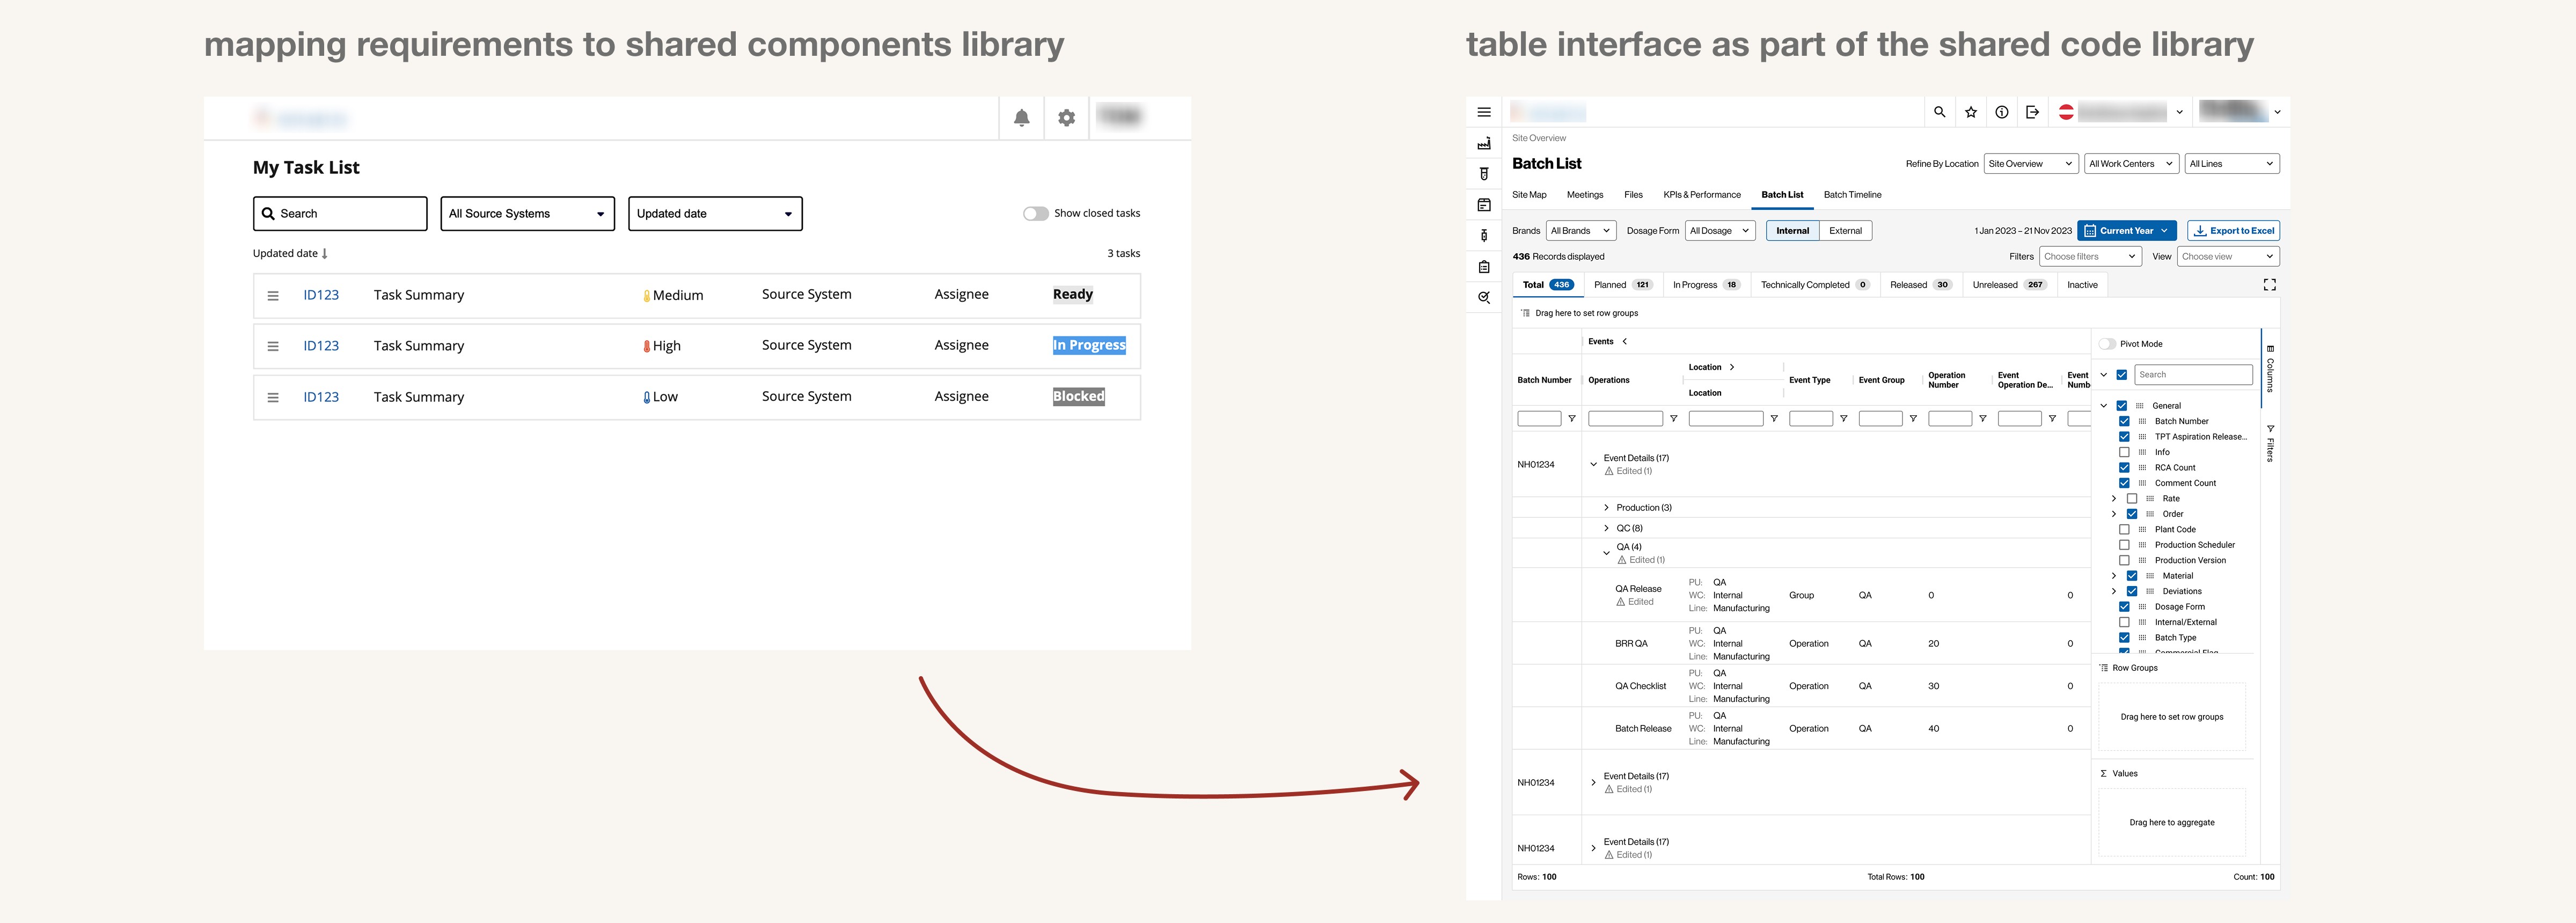Open the first ID123 task link
Screen dimensions: 2576x923
[321, 295]
